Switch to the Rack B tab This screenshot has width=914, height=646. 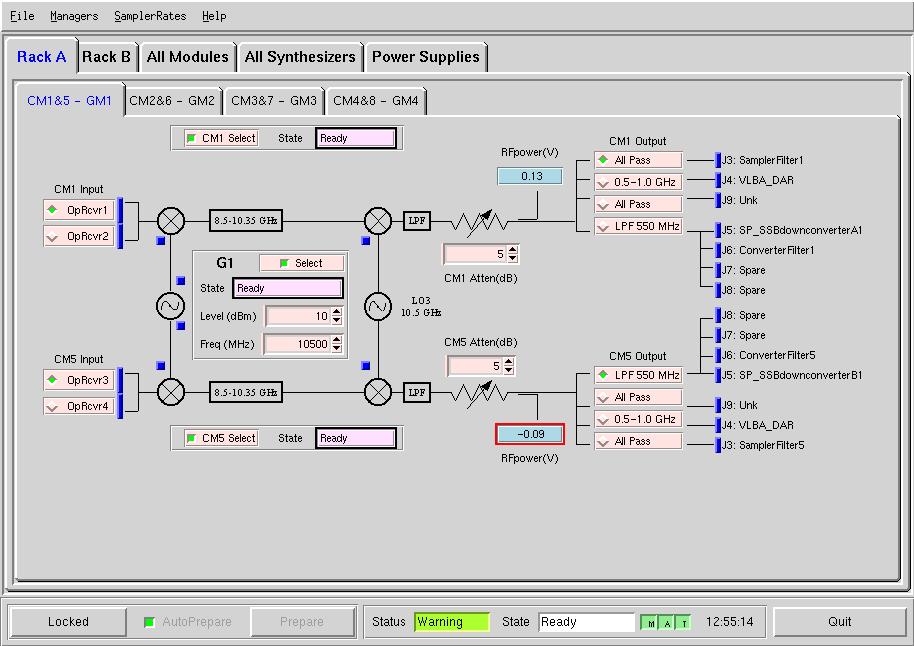pyautogui.click(x=107, y=57)
